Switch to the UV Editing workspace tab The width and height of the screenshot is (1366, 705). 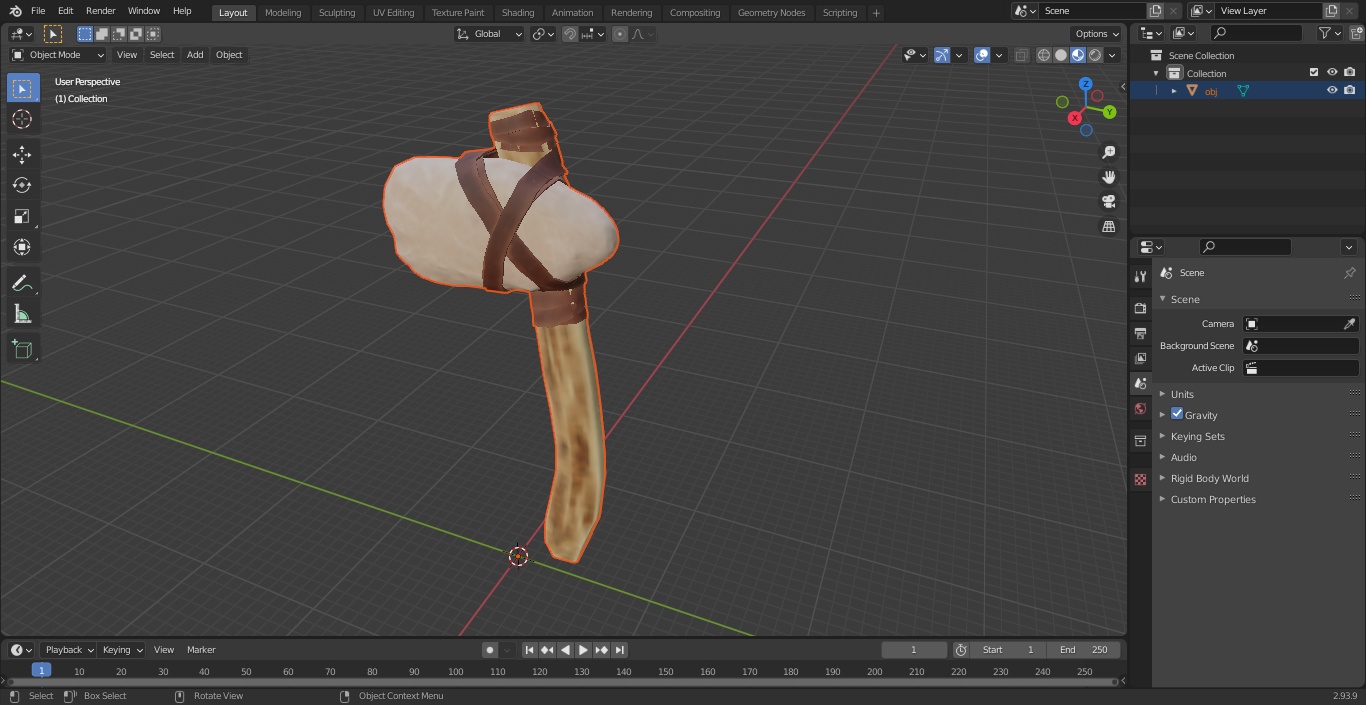[393, 13]
